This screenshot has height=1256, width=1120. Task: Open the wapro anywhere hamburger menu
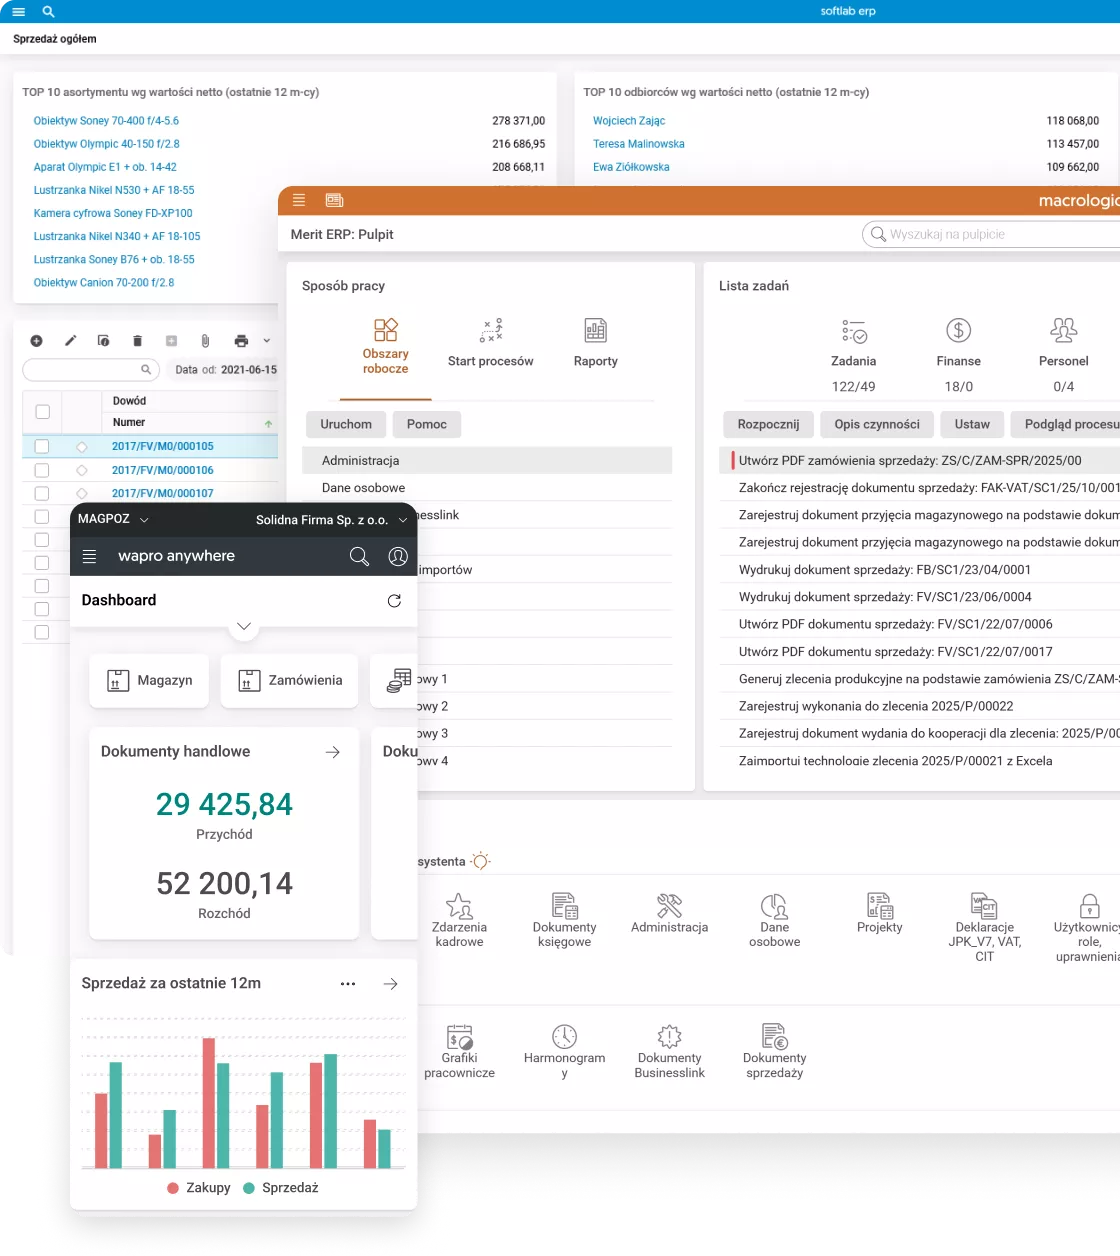[x=89, y=557]
